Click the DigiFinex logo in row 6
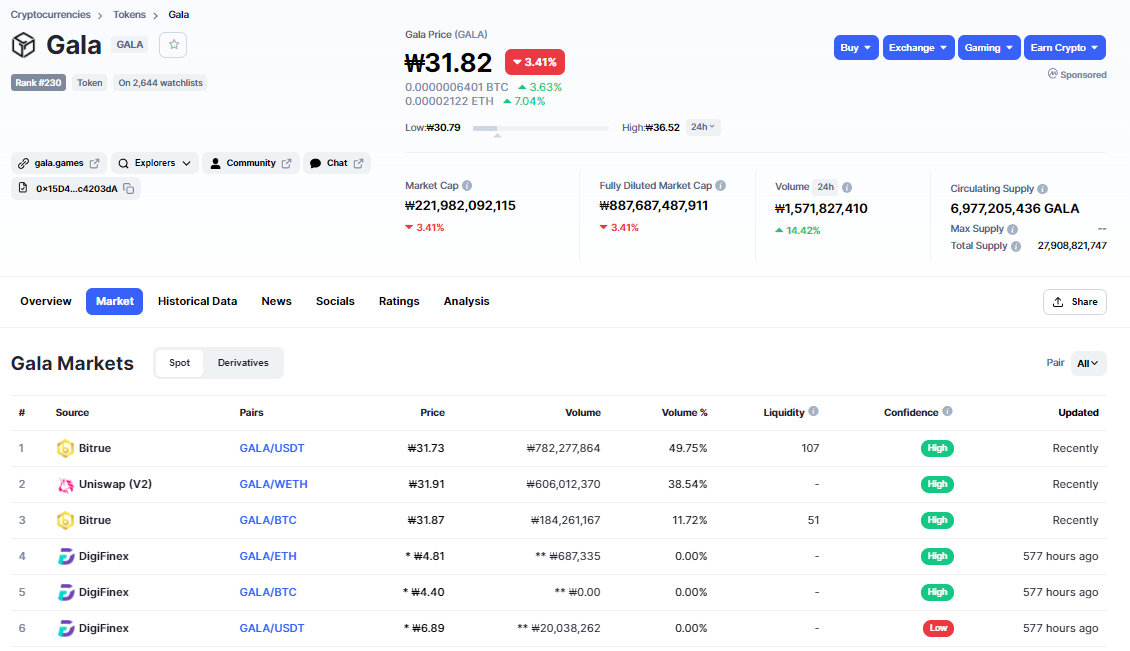 66,629
